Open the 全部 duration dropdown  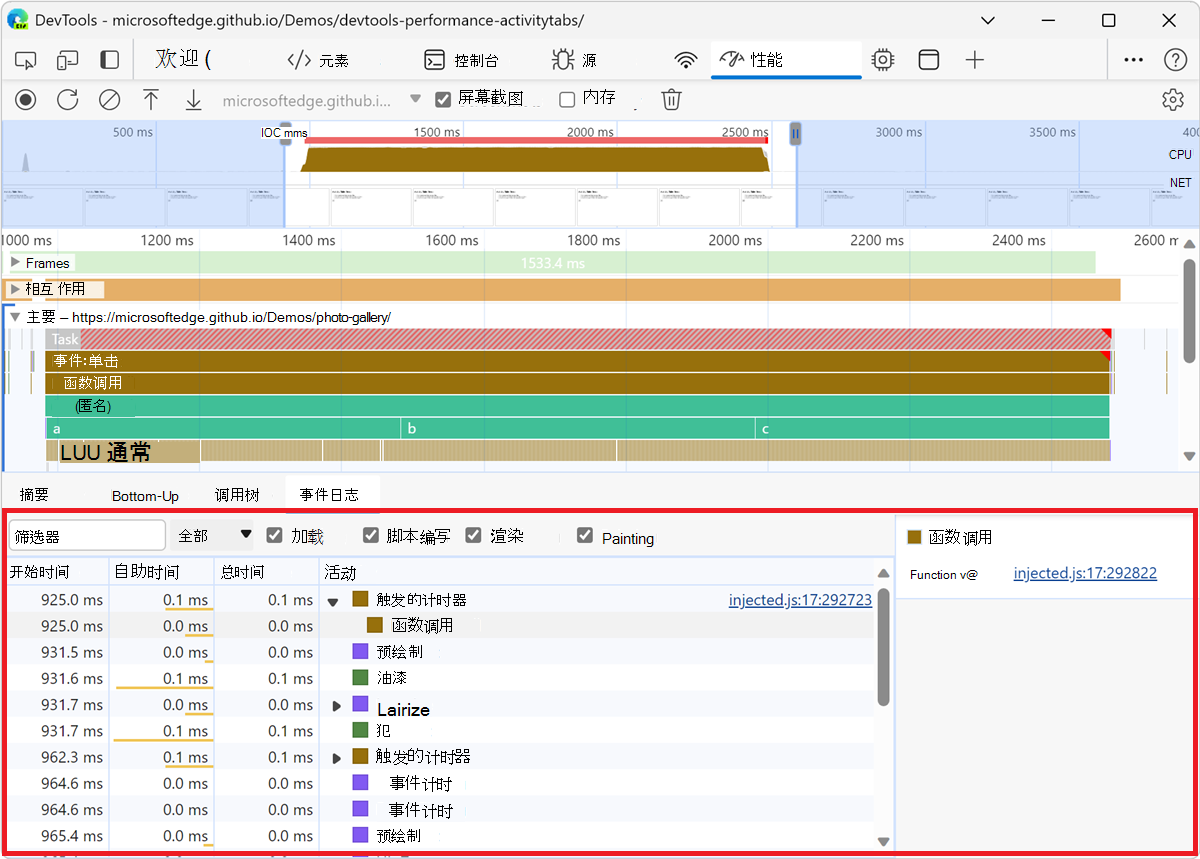click(x=212, y=536)
